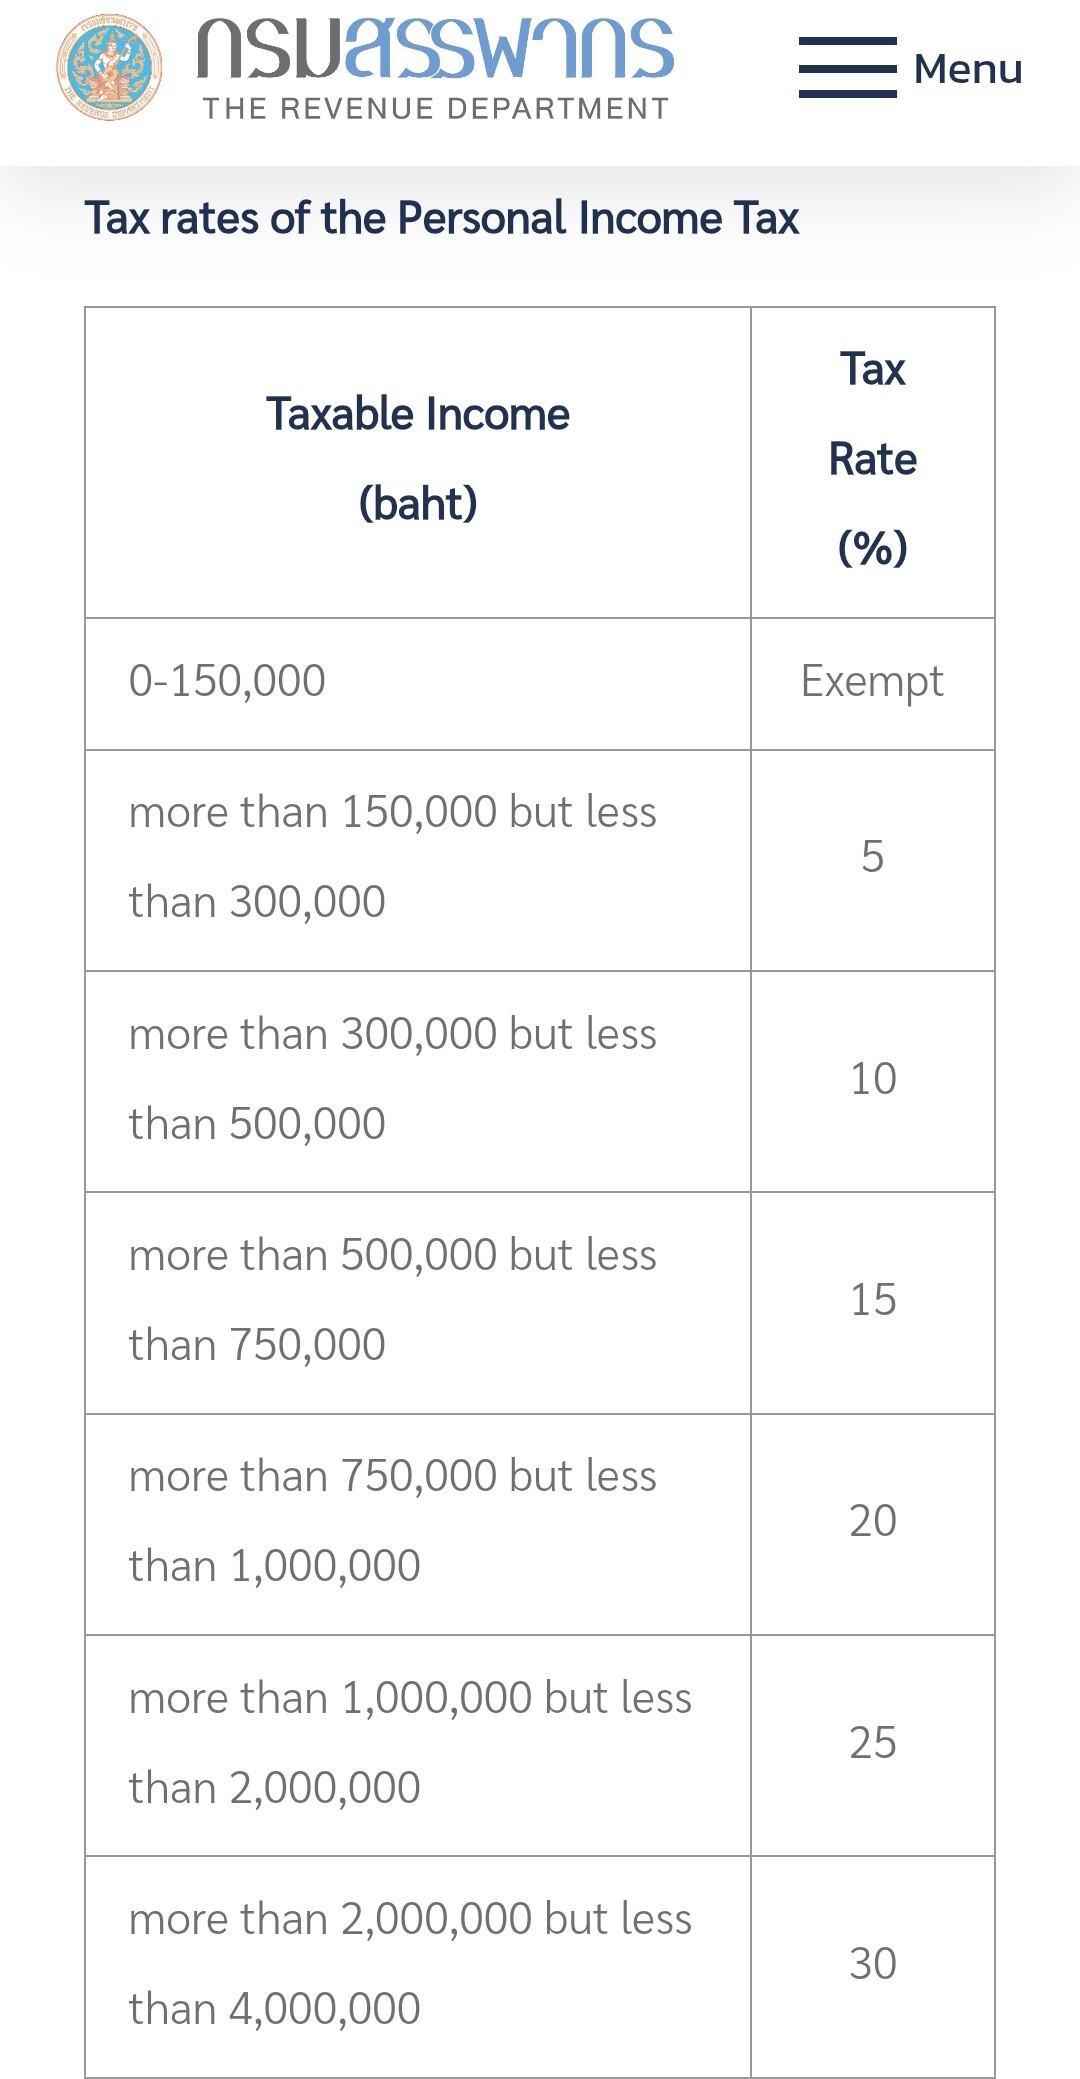Click the "Tax Rate (%)" column header
Image resolution: width=1080 pixels, height=2079 pixels.
pyautogui.click(x=872, y=459)
